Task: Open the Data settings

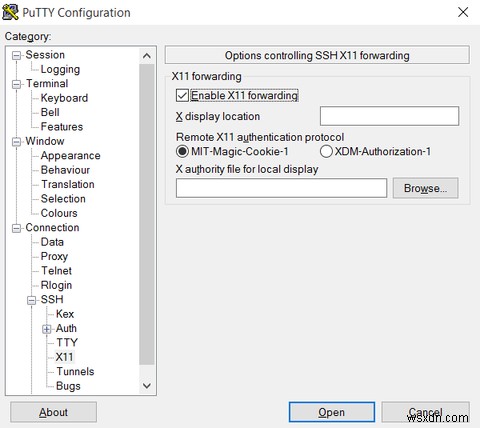Action: [52, 242]
